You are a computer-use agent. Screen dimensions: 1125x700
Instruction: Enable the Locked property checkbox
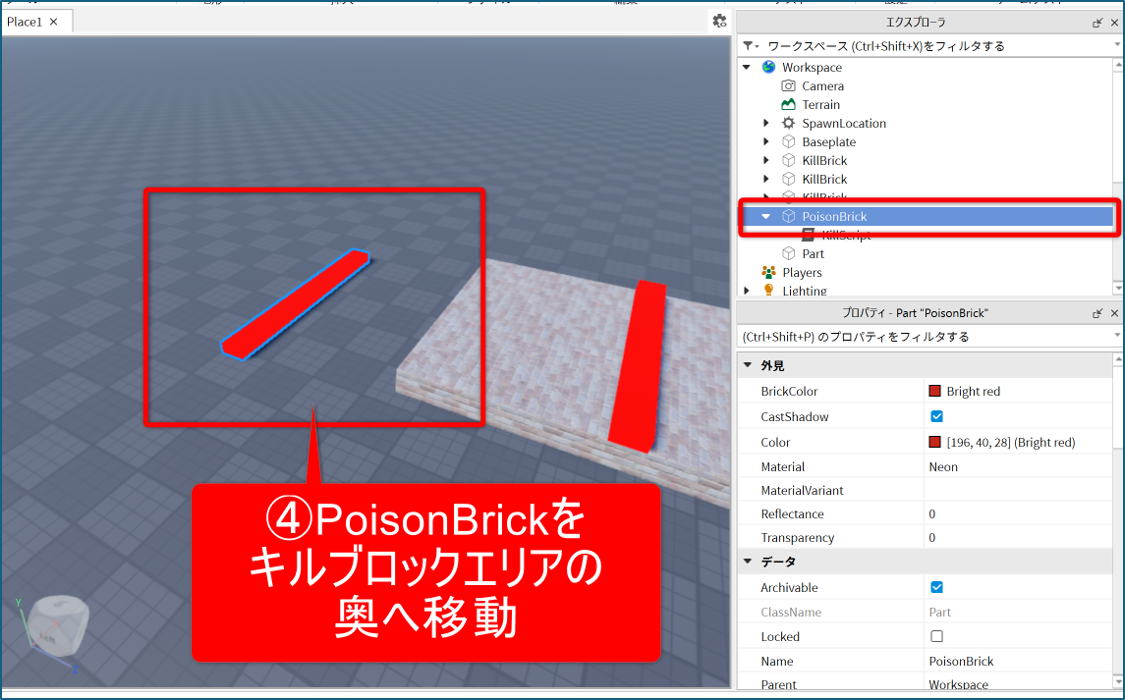[x=937, y=636]
